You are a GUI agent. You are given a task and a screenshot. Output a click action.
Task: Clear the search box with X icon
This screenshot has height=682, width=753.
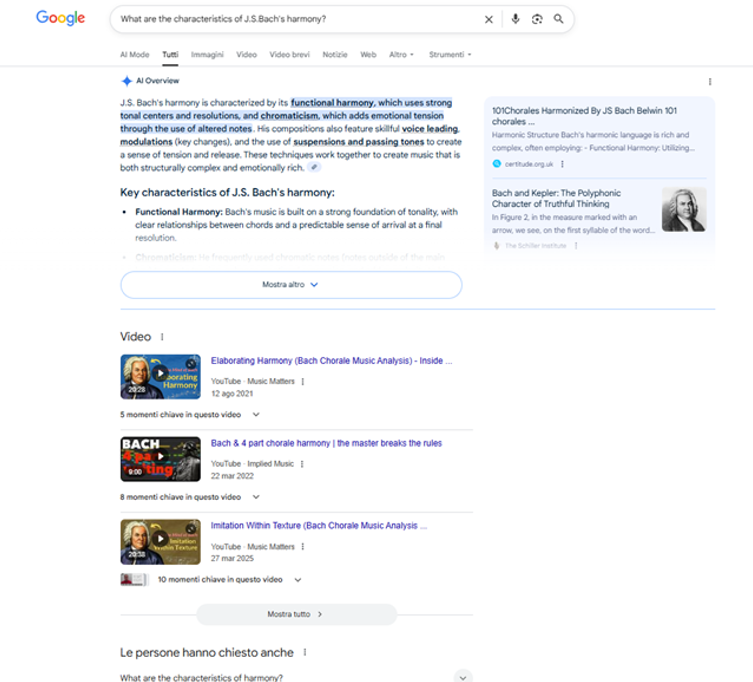click(x=488, y=19)
